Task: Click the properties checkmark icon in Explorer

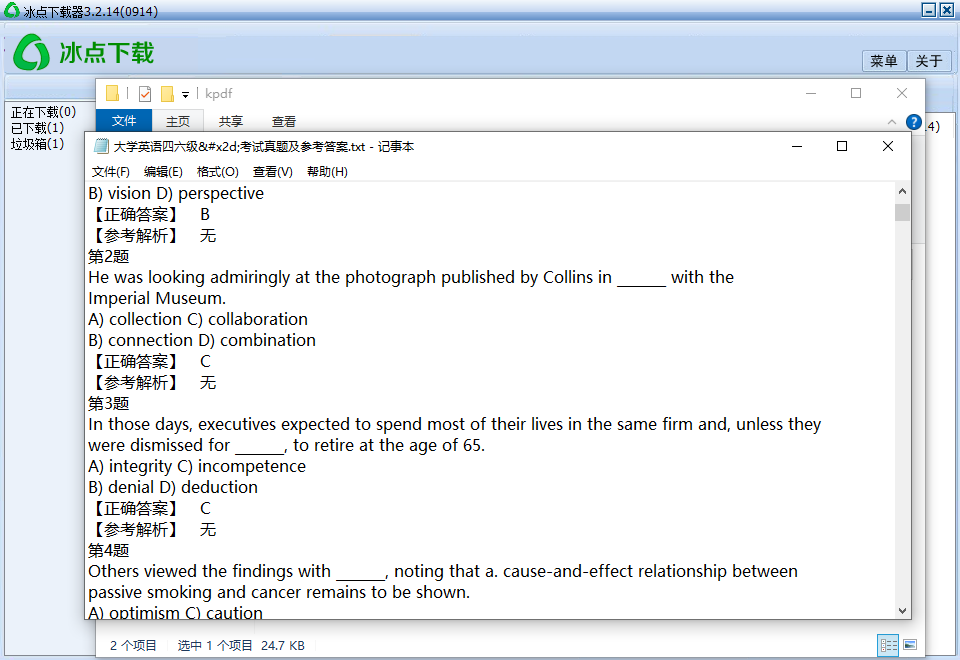Action: click(x=145, y=94)
